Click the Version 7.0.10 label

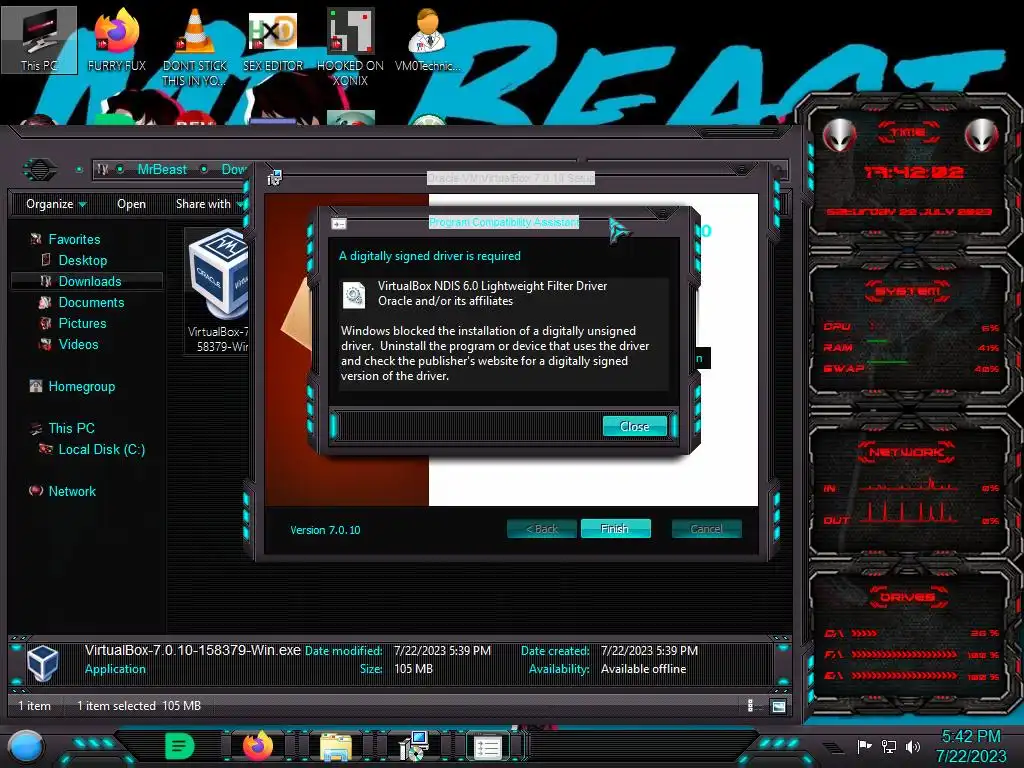click(x=325, y=530)
